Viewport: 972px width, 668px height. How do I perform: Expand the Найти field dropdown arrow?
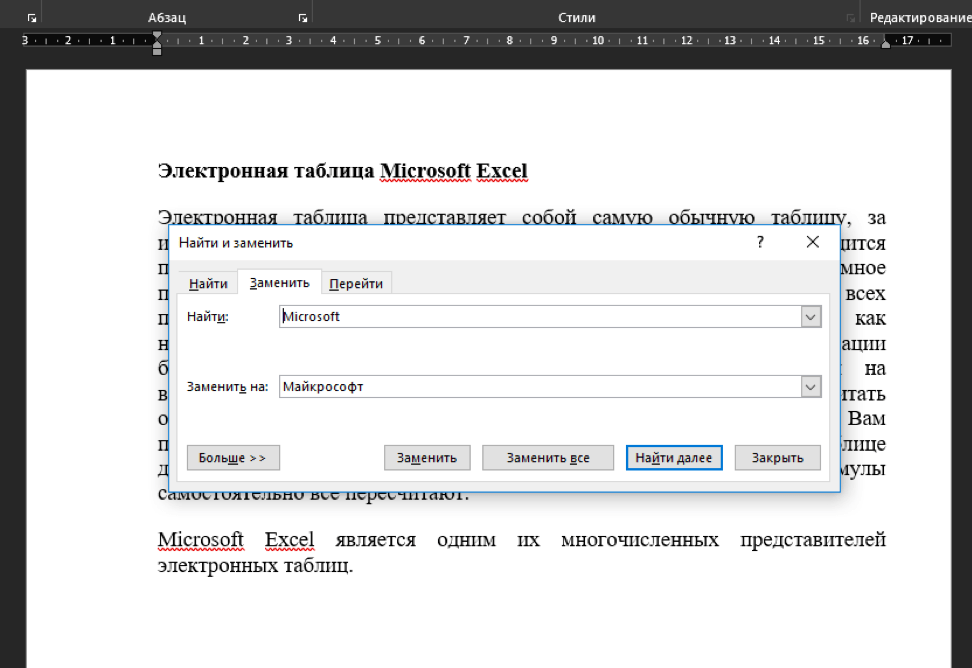pyautogui.click(x=810, y=317)
